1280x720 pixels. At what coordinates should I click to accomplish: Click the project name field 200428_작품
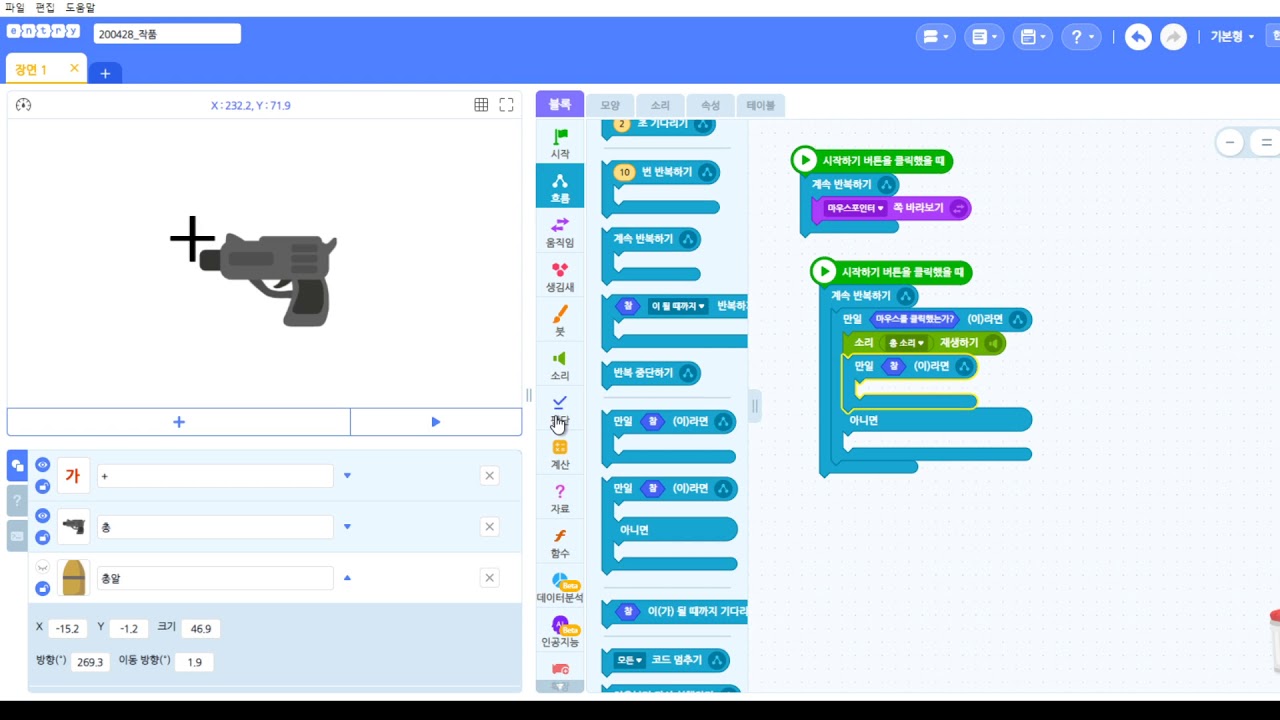click(x=167, y=34)
